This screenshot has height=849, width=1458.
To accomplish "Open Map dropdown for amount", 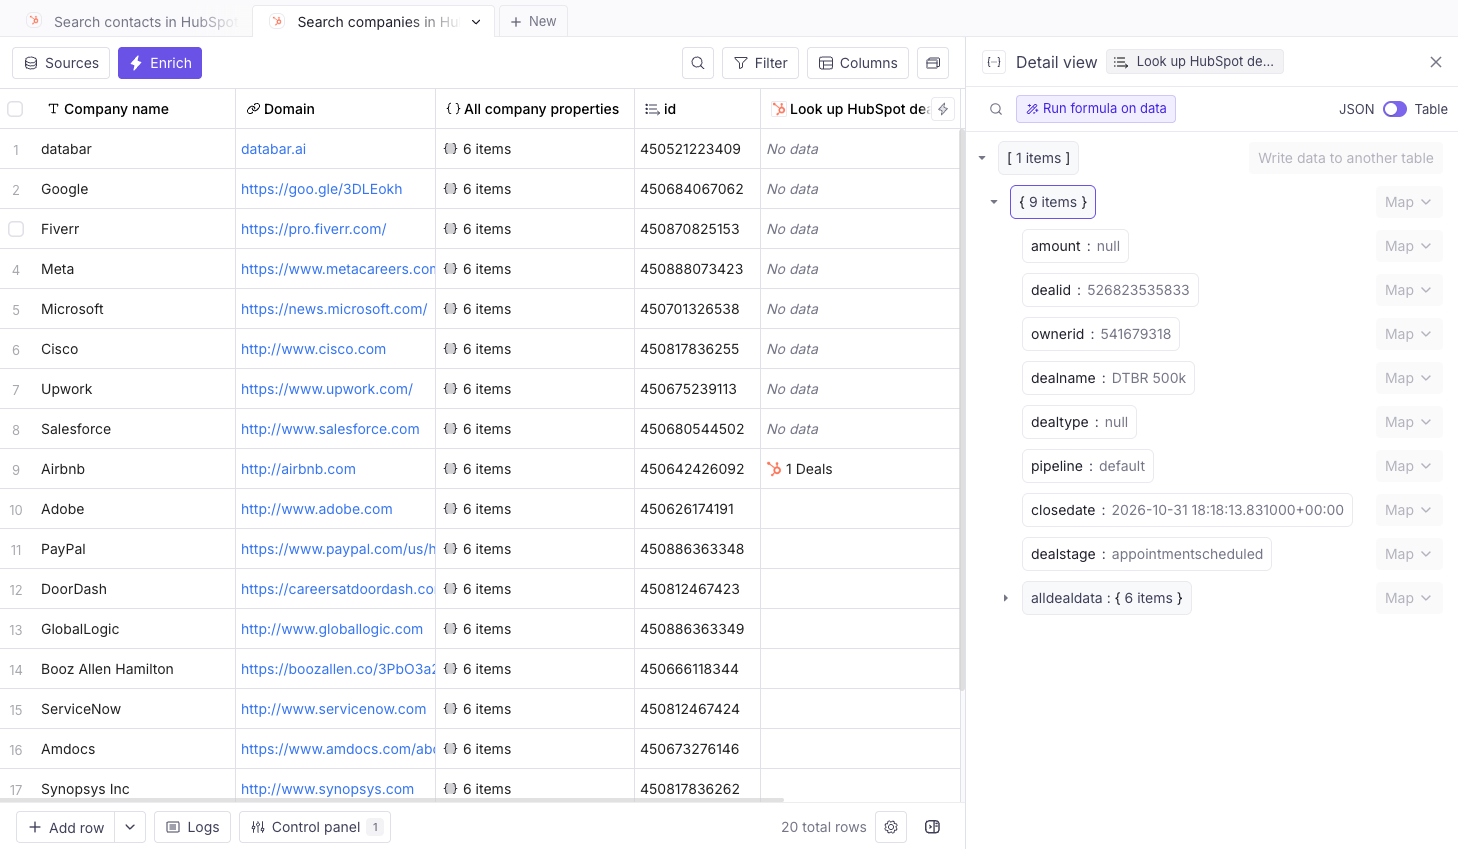I will point(1409,246).
